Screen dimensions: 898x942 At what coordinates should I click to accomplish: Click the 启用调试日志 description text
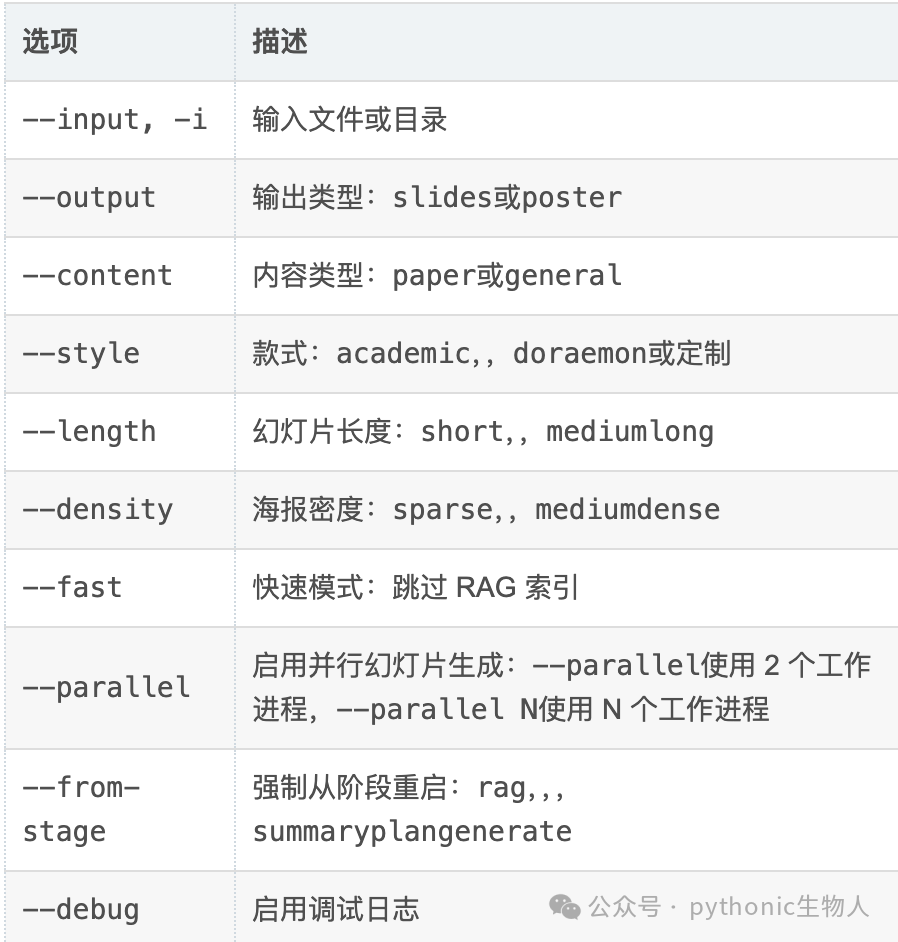(336, 909)
